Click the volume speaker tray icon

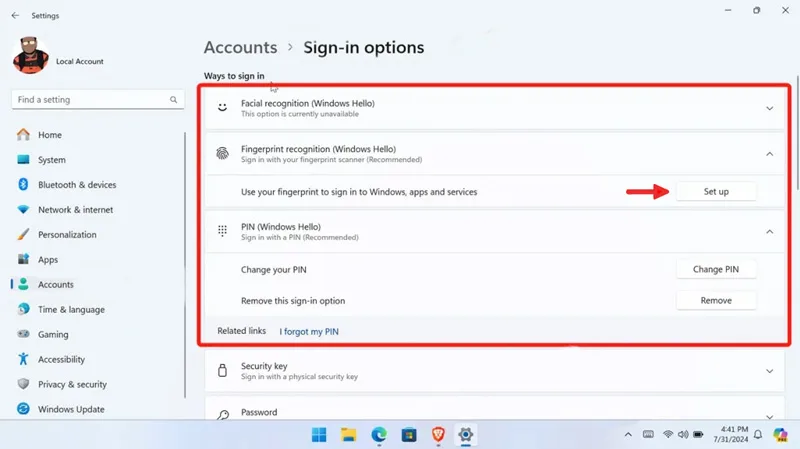[683, 434]
